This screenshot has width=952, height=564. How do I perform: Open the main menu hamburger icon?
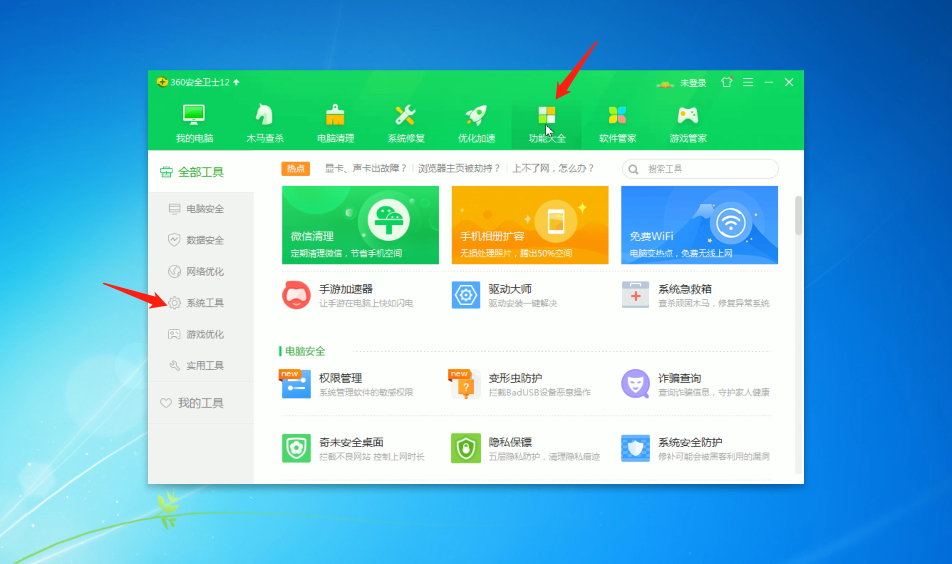pos(748,82)
